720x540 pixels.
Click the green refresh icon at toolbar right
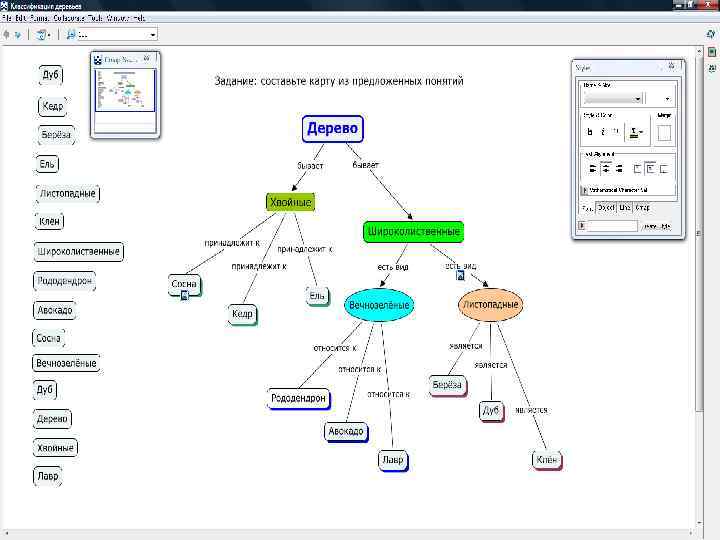tap(711, 34)
